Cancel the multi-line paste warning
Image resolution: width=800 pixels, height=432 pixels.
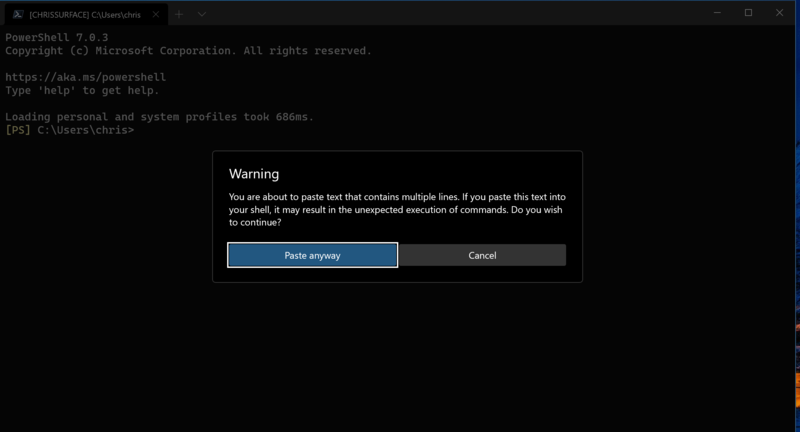[x=482, y=255]
